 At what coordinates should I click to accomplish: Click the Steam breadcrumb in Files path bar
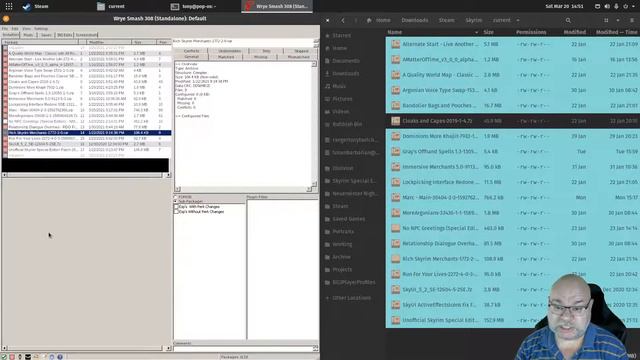point(447,20)
